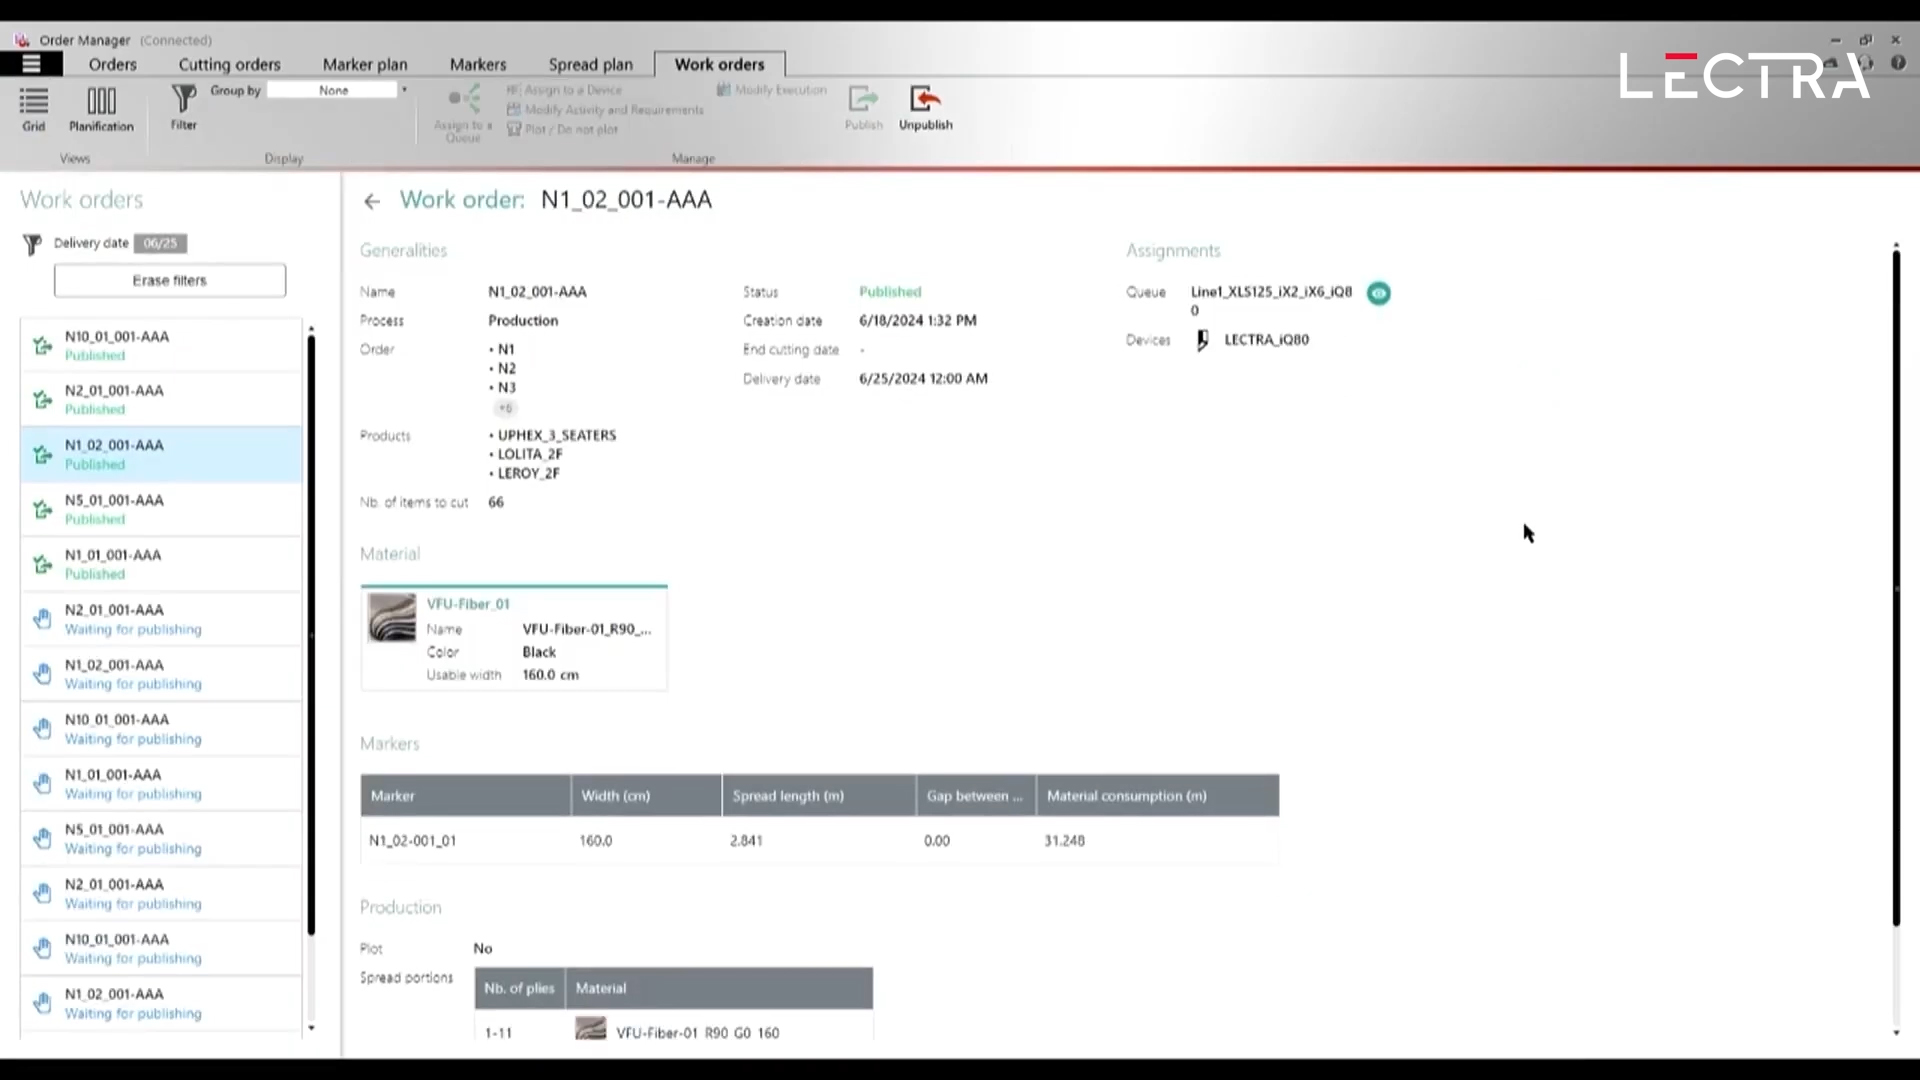Go back using the arrow beside Work order
Screen dimensions: 1920x1080
[x=372, y=202]
